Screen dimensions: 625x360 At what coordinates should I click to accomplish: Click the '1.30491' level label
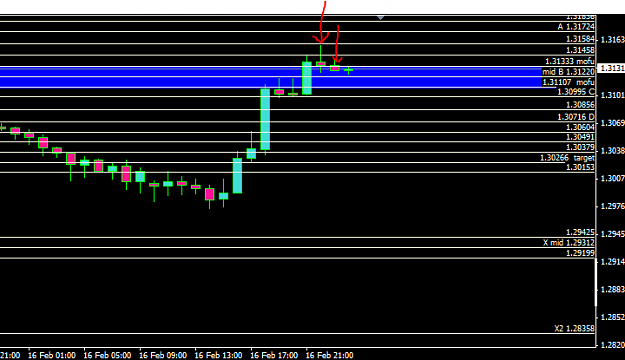tap(580, 137)
